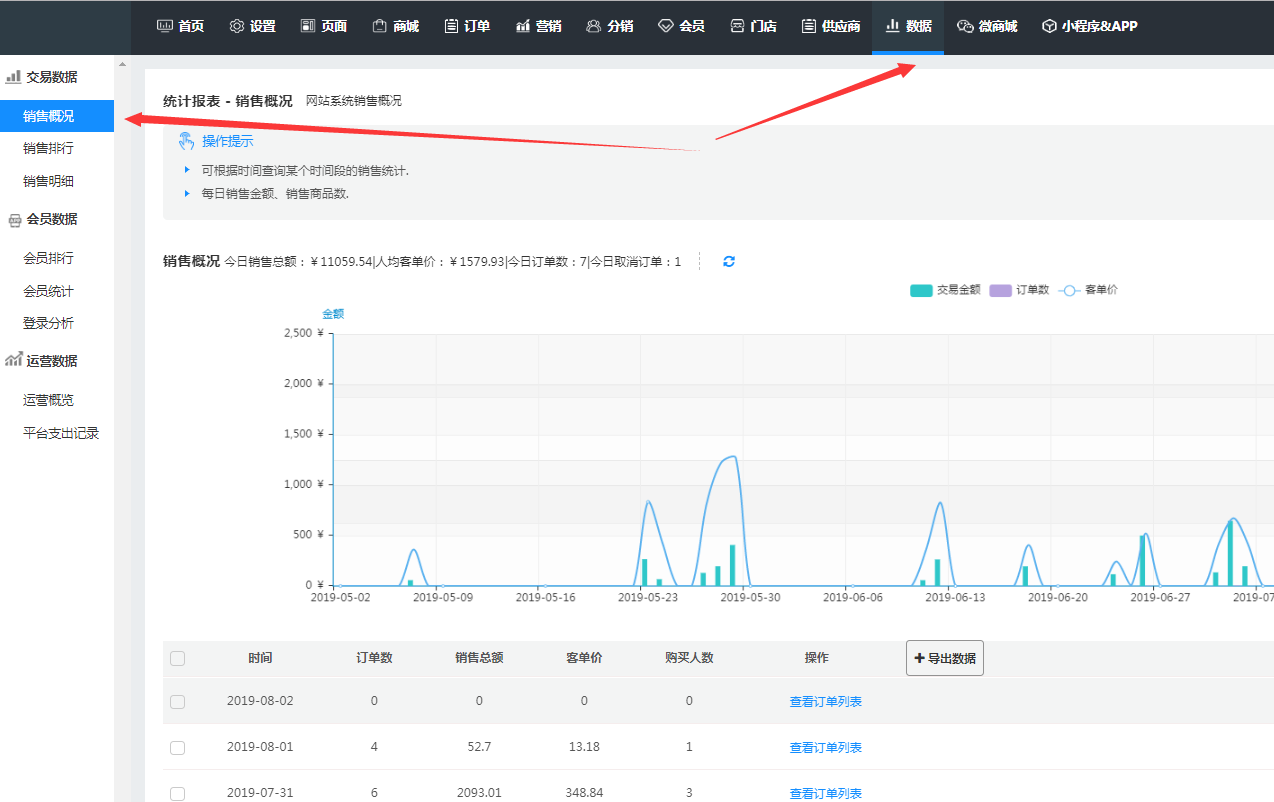Click the 2019-07-31 date cell in the table
1274x802 pixels.
(x=260, y=793)
